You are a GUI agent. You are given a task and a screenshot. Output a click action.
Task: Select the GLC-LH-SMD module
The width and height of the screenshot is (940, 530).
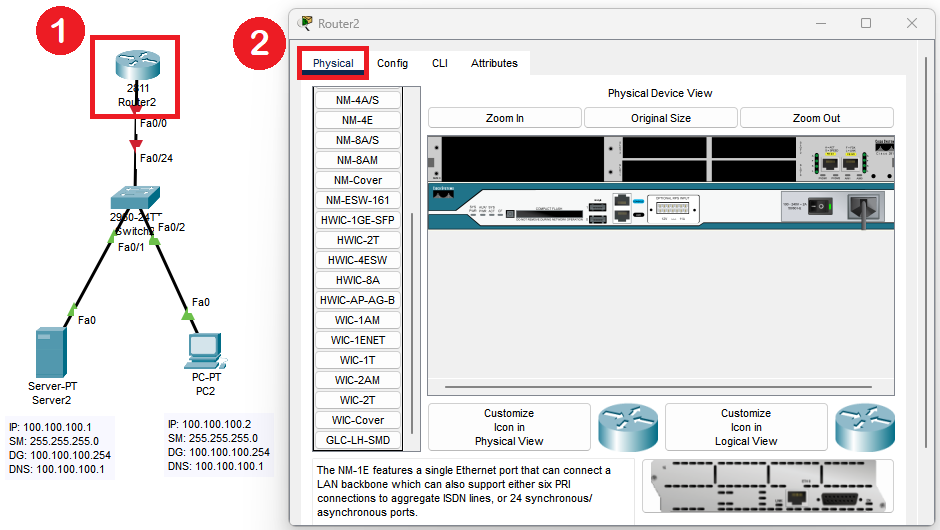(358, 440)
